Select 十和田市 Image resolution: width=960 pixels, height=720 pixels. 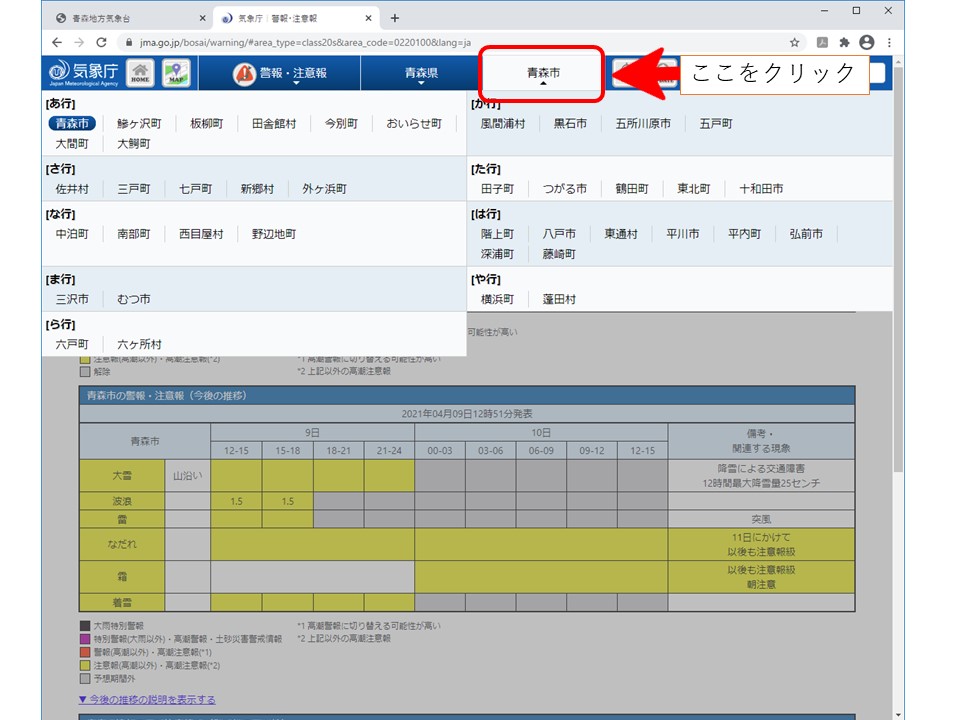[x=761, y=189]
